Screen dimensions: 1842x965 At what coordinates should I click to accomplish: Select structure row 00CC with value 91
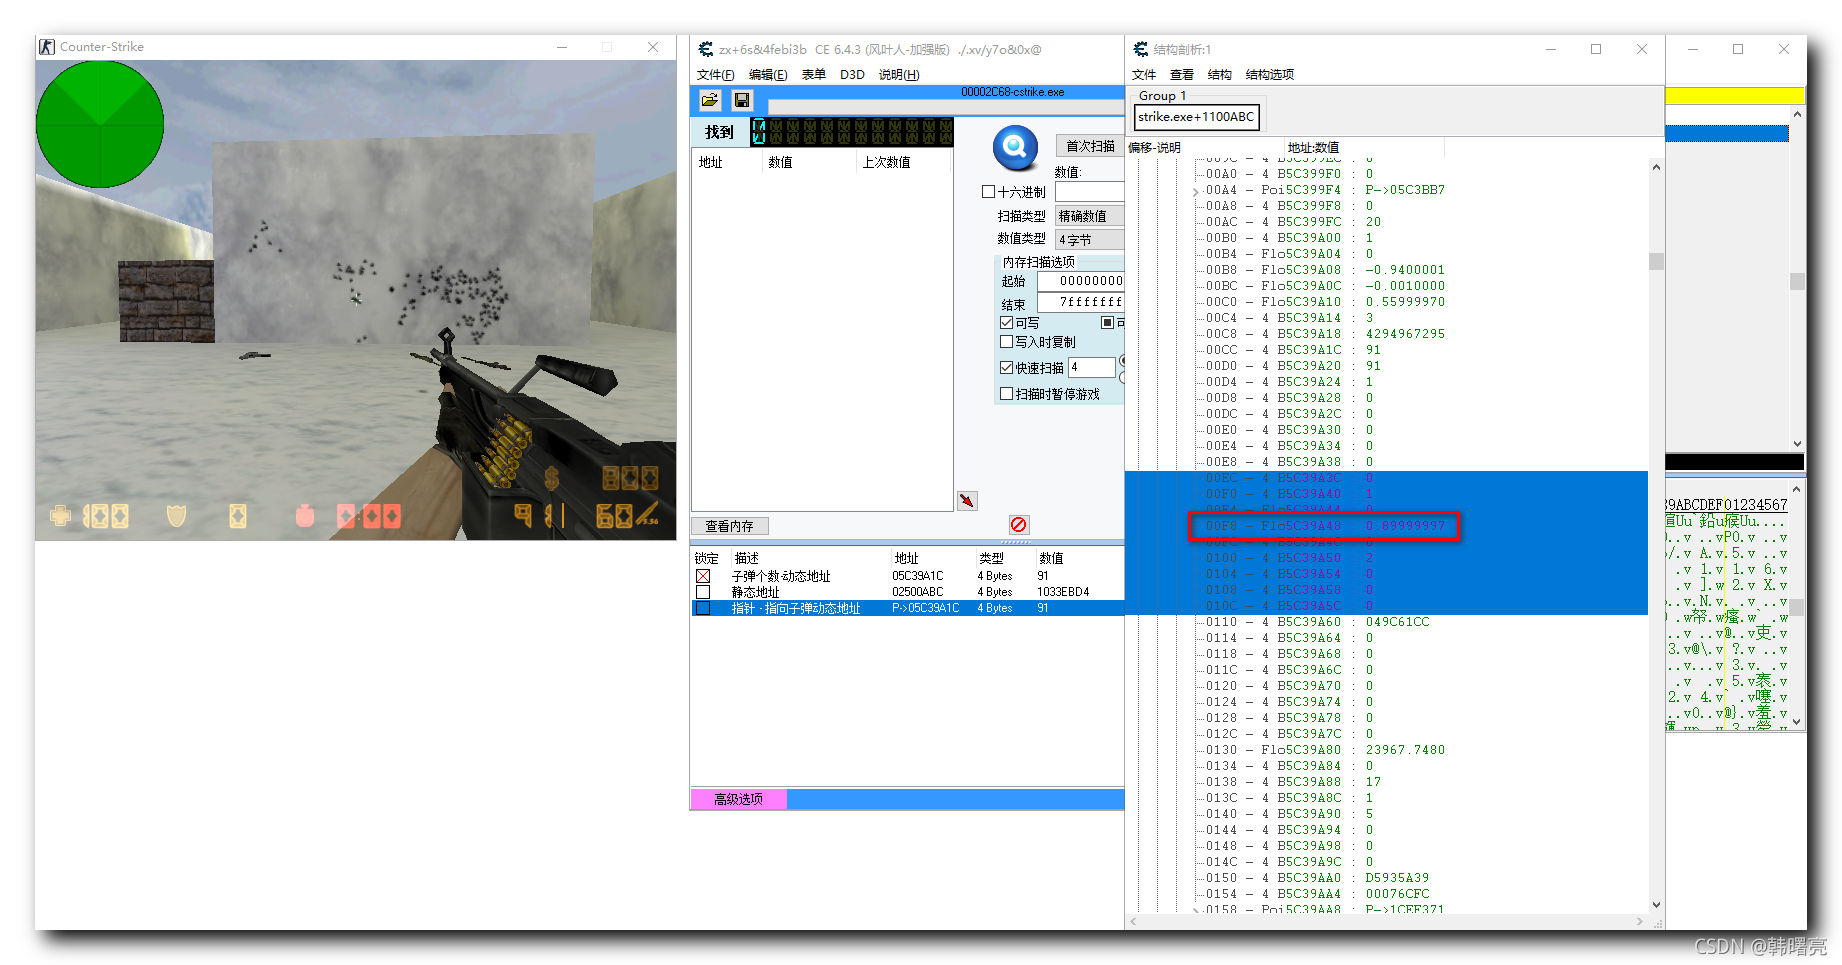point(1293,350)
